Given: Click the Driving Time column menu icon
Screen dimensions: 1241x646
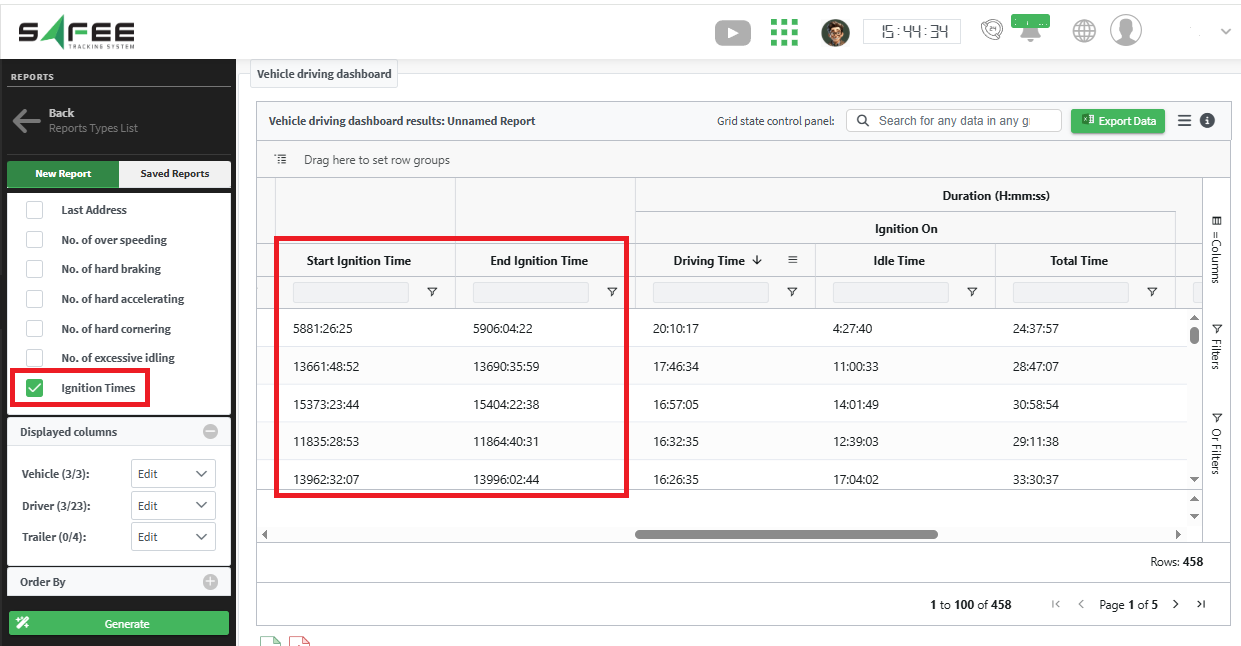Looking at the screenshot, I should coord(793,260).
